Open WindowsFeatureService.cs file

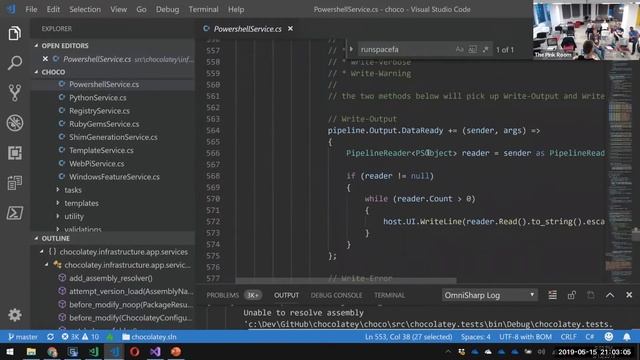point(114,177)
